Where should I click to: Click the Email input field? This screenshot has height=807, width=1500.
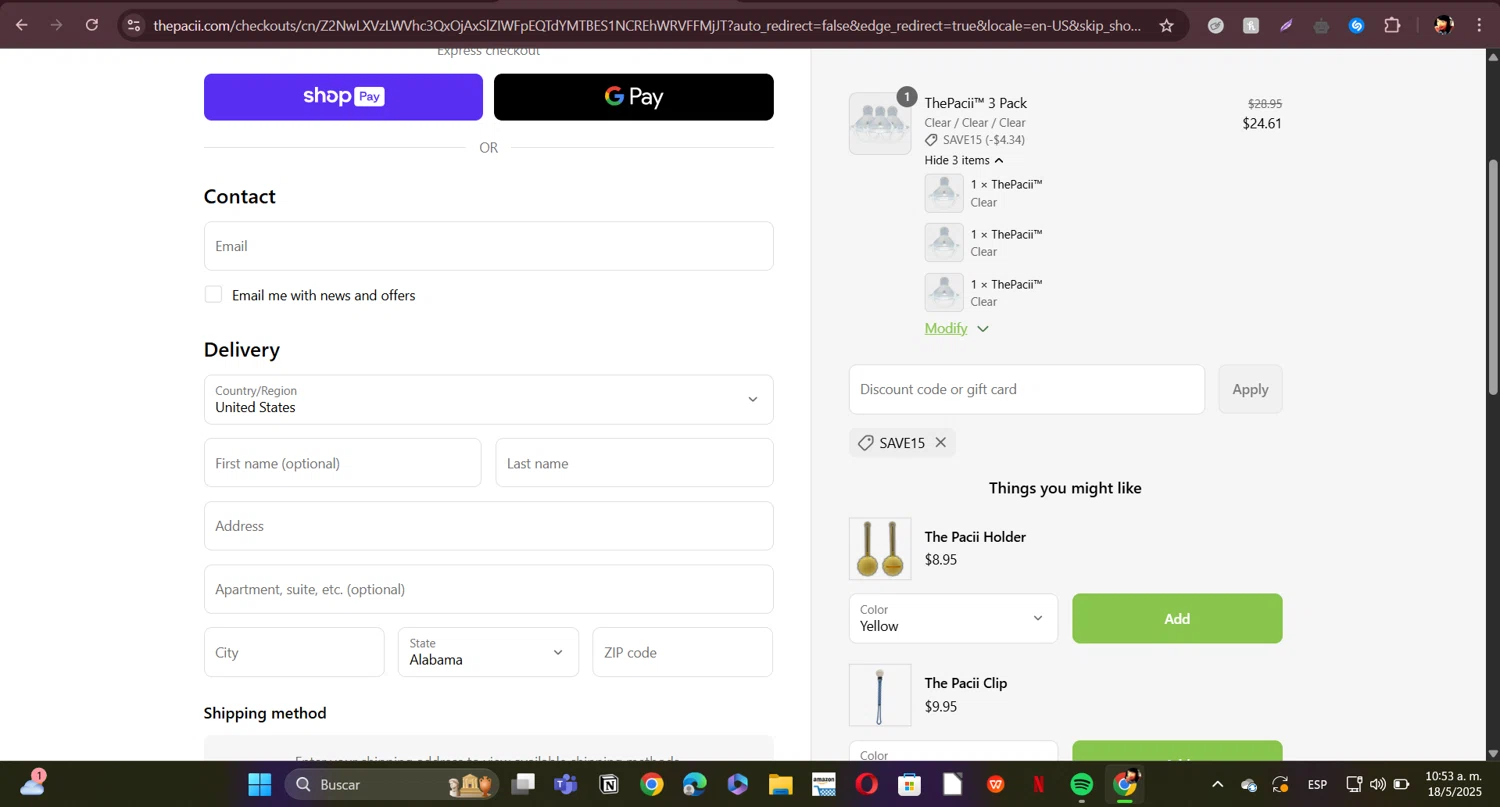[488, 246]
